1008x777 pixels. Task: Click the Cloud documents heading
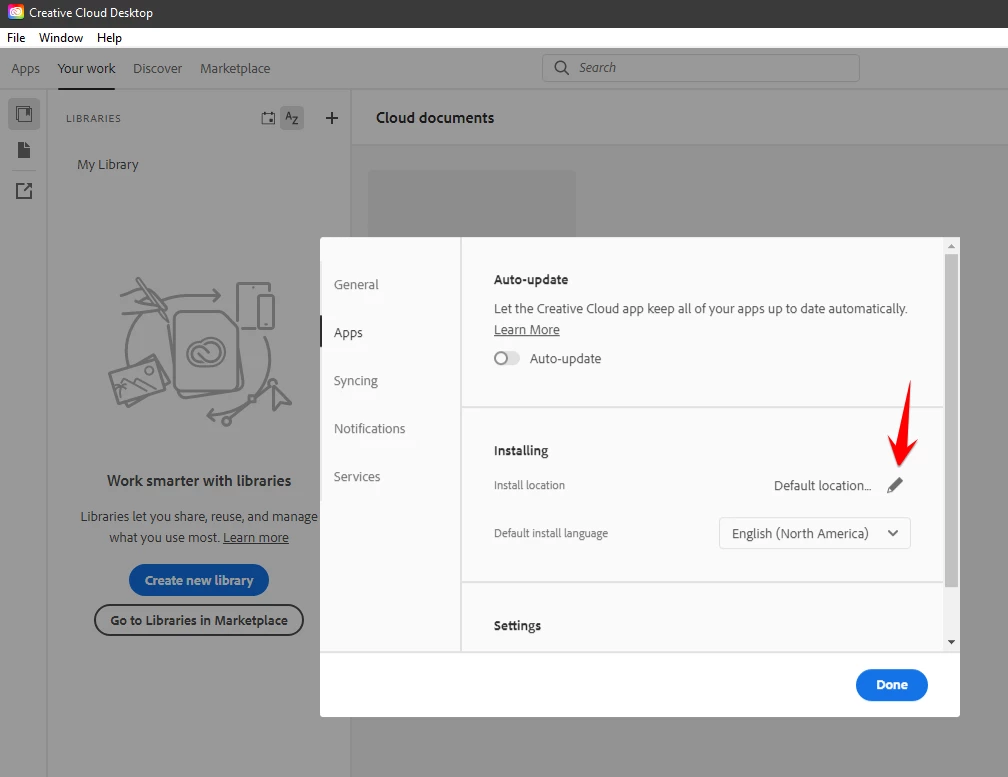(x=435, y=118)
